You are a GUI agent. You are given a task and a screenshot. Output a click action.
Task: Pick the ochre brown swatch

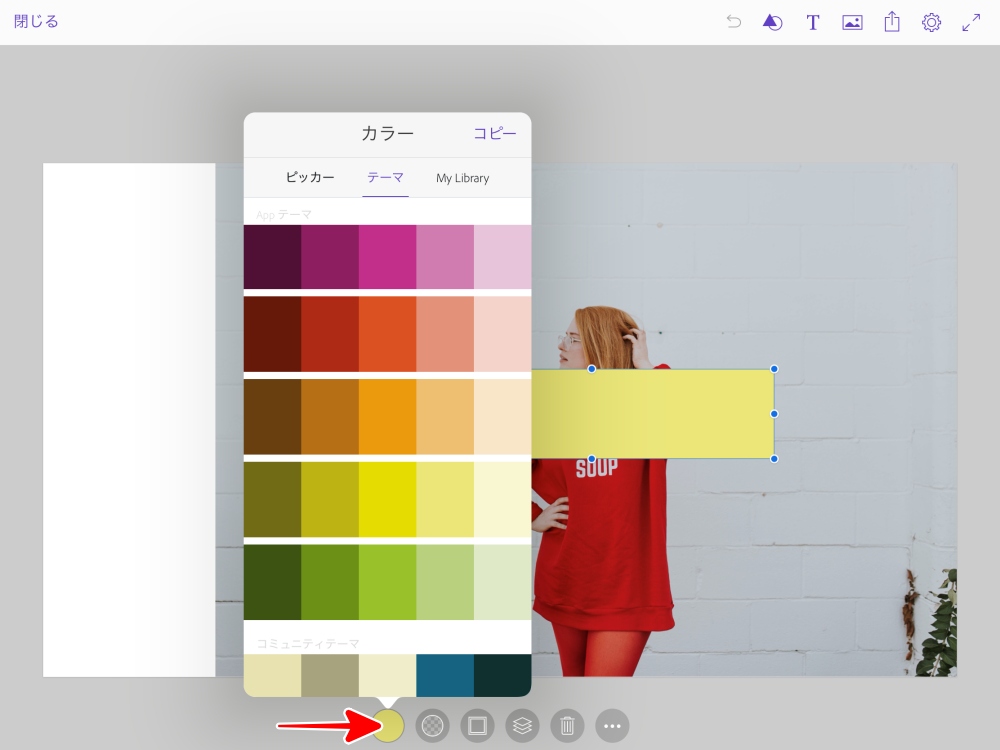(330, 417)
